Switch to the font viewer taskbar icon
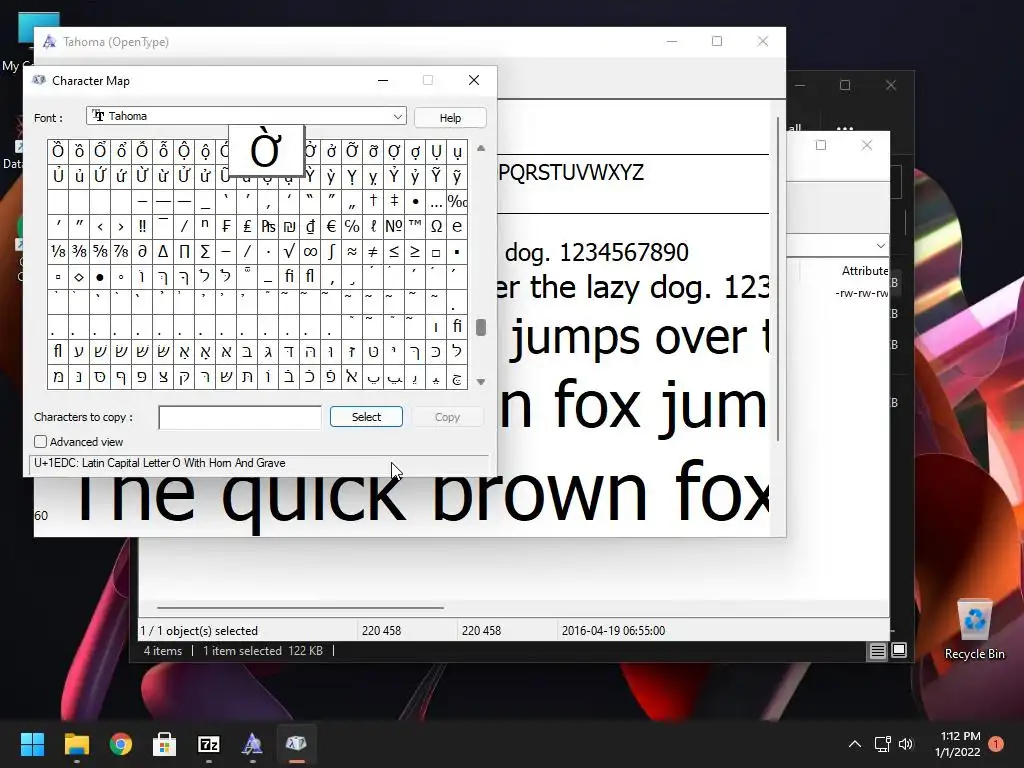Screen dimensions: 1024x768 [x=253, y=744]
